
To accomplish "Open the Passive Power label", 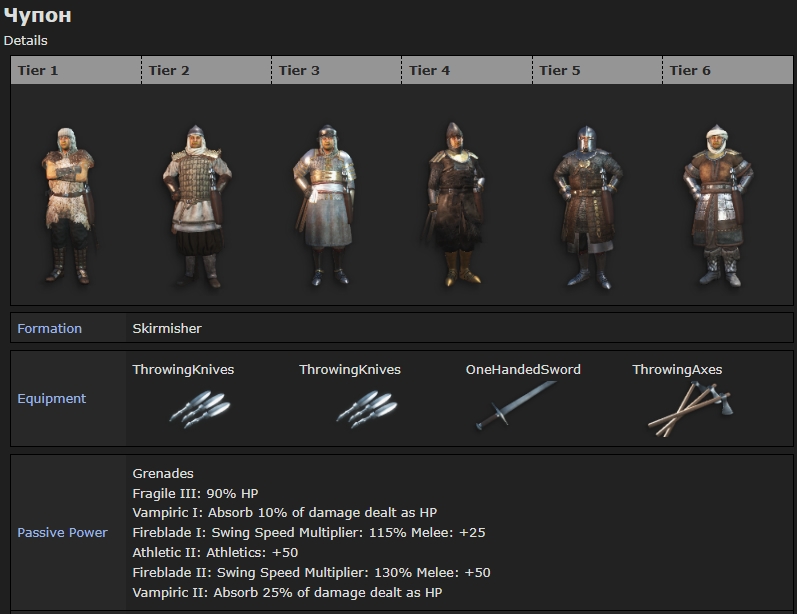I will 62,532.
